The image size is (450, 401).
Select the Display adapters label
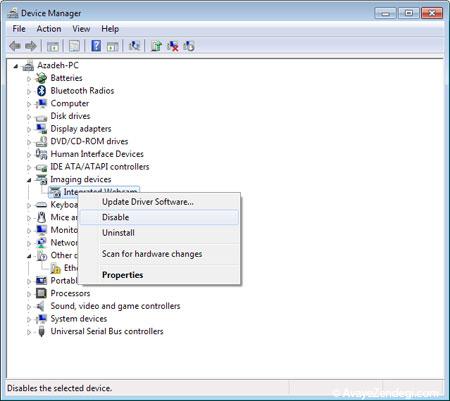tap(81, 129)
